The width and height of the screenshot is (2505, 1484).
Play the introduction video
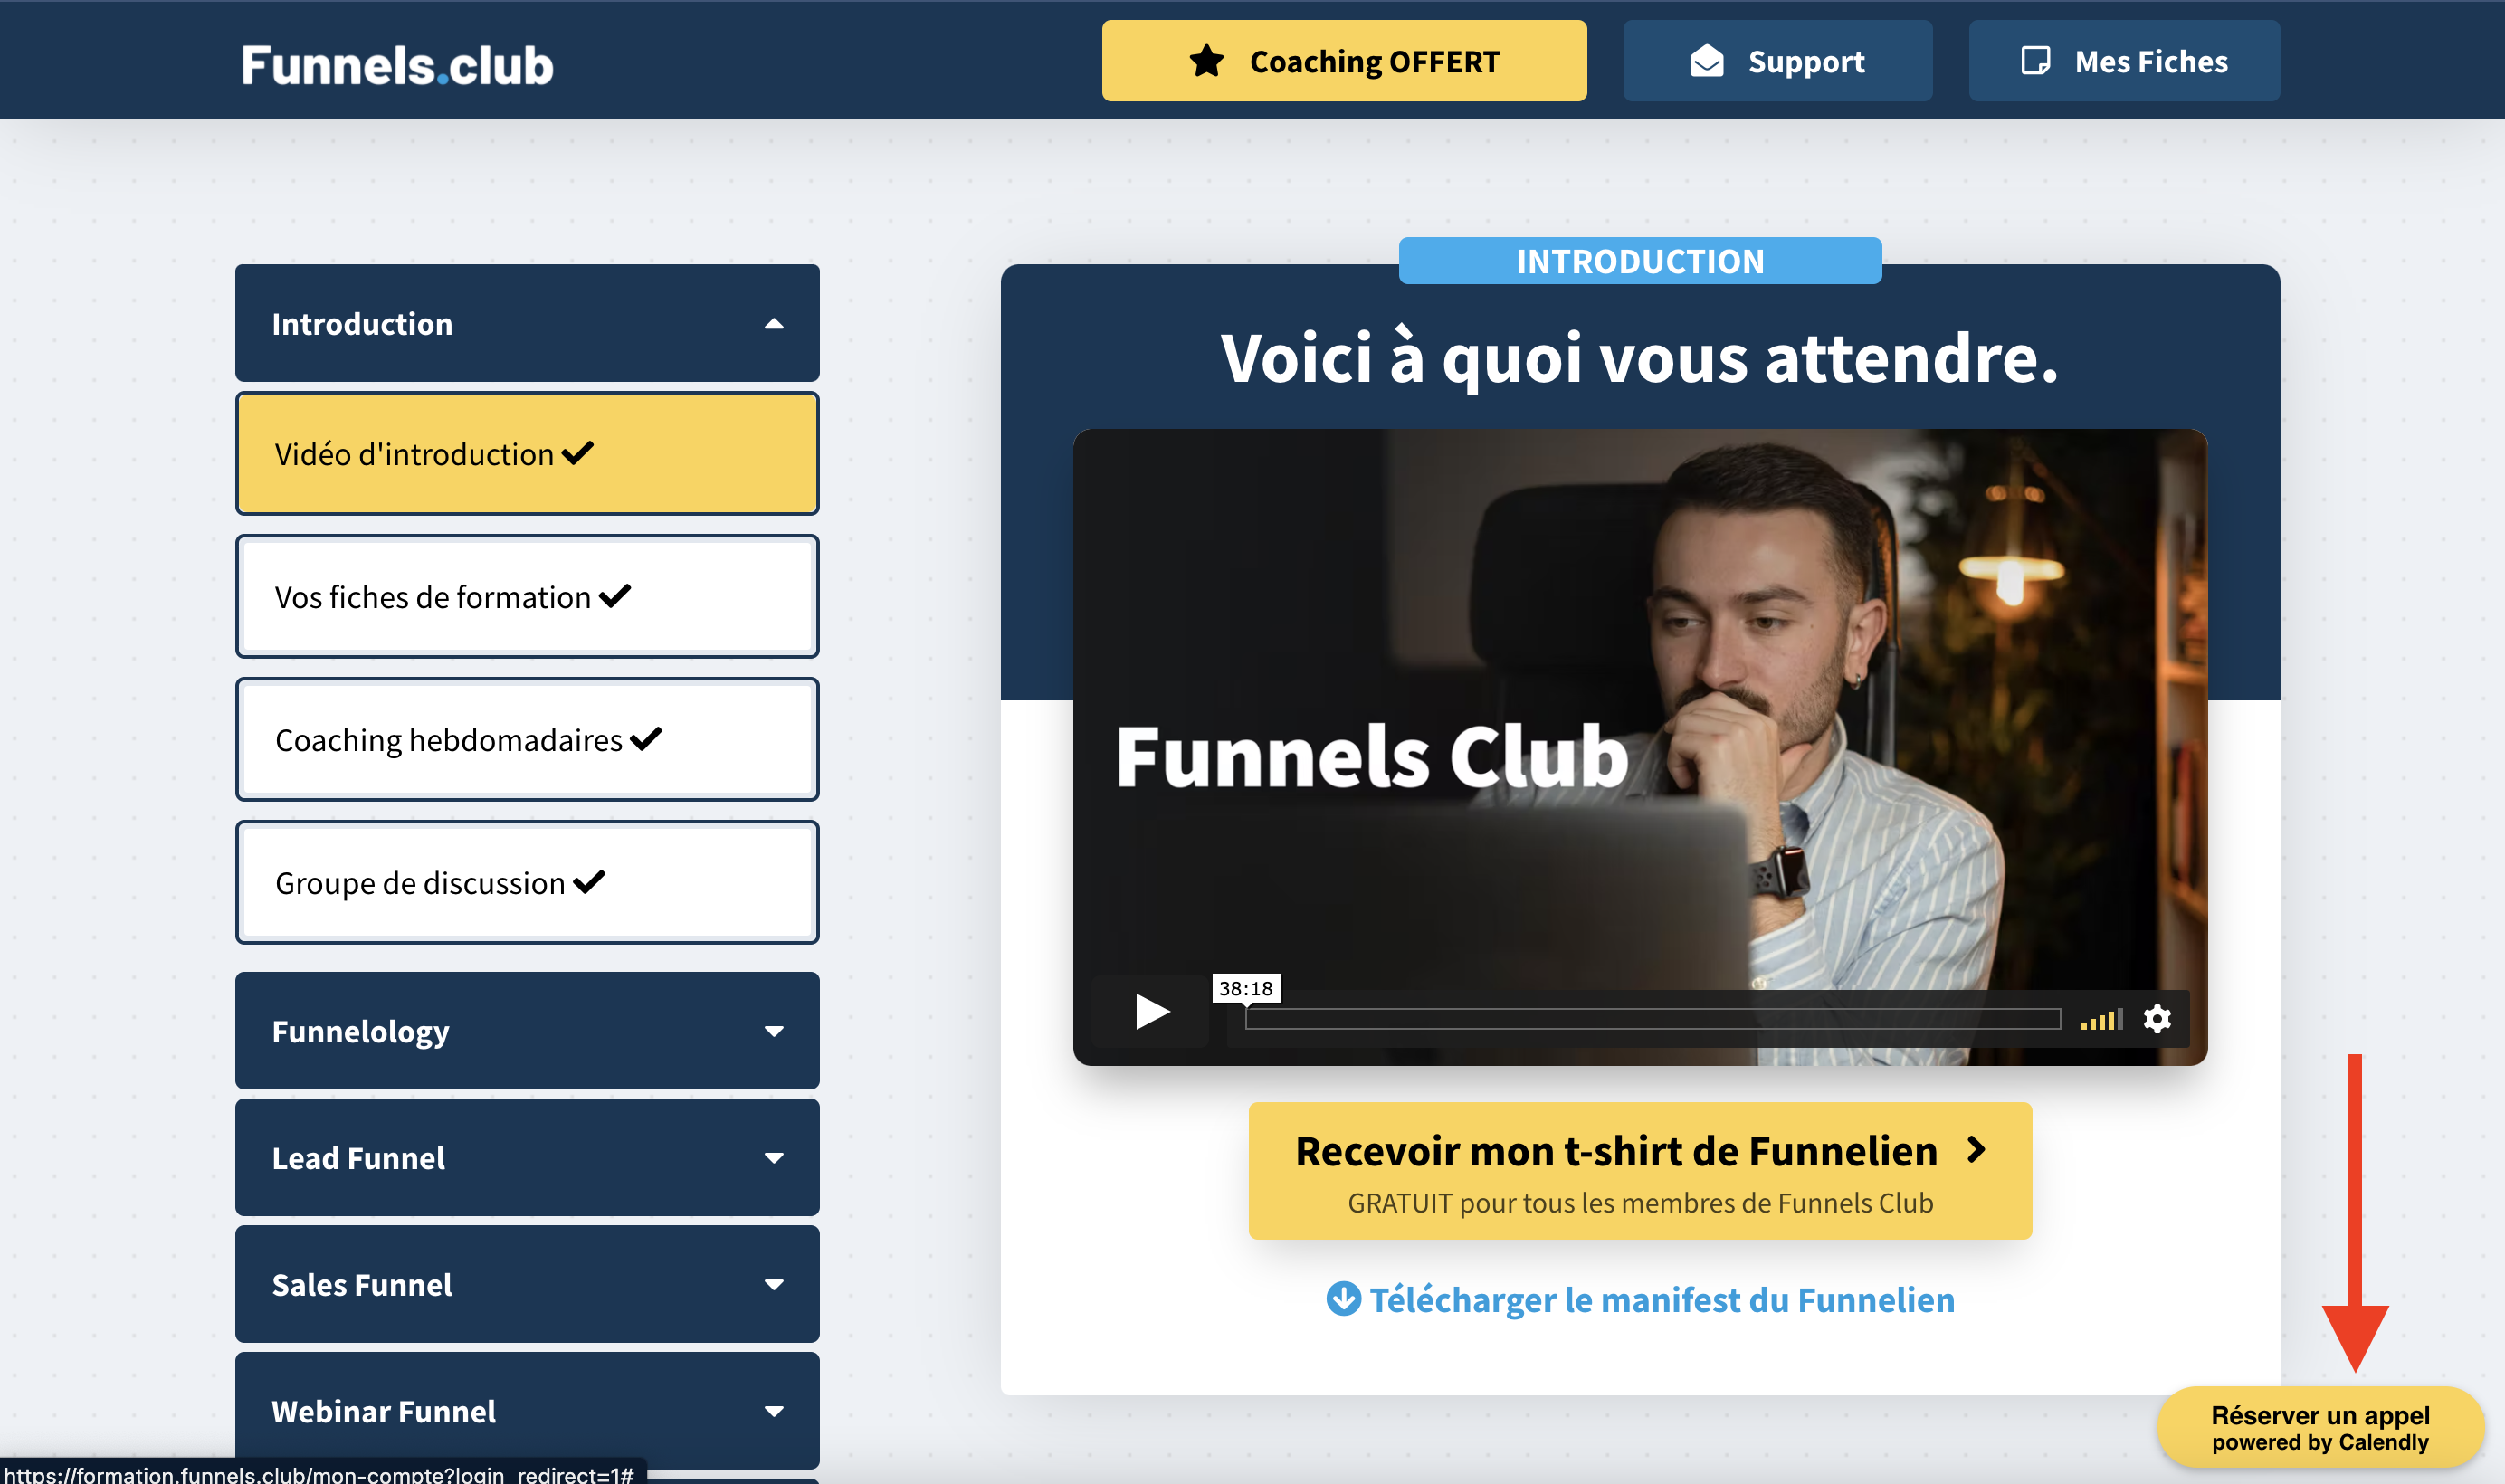(x=1152, y=1011)
